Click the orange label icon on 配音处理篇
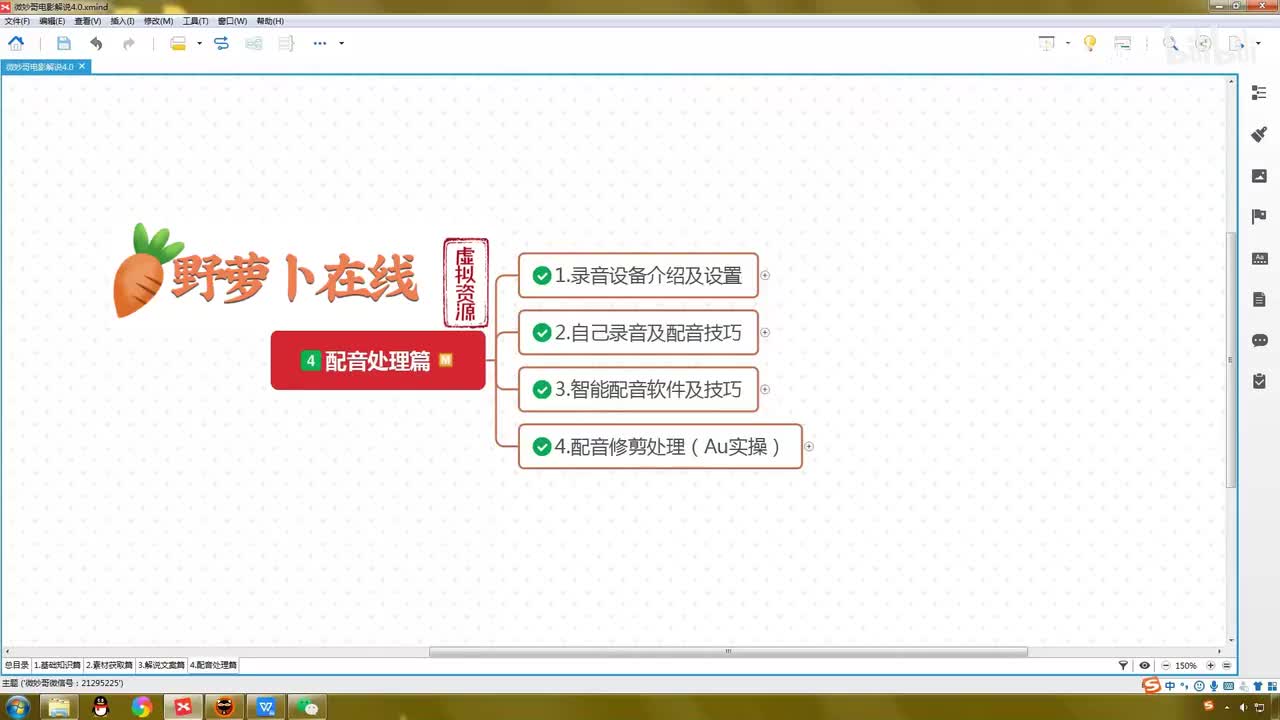The image size is (1280, 720). tap(446, 359)
